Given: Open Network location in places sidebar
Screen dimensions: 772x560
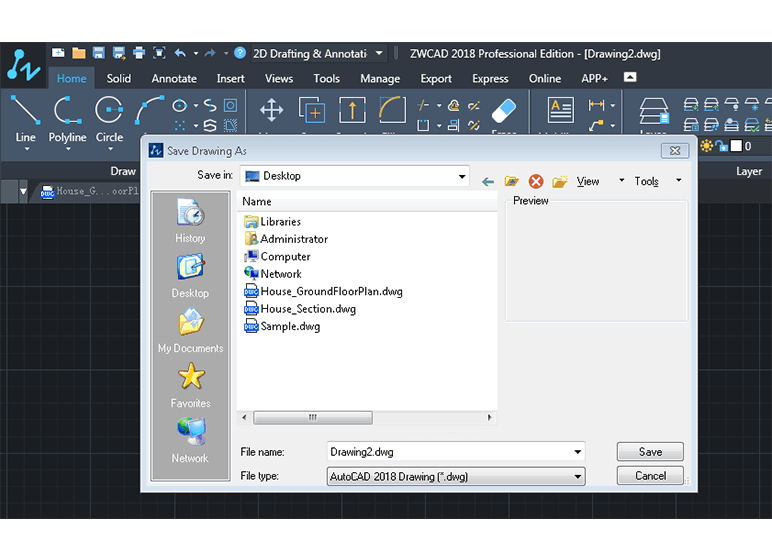Looking at the screenshot, I should click(190, 440).
